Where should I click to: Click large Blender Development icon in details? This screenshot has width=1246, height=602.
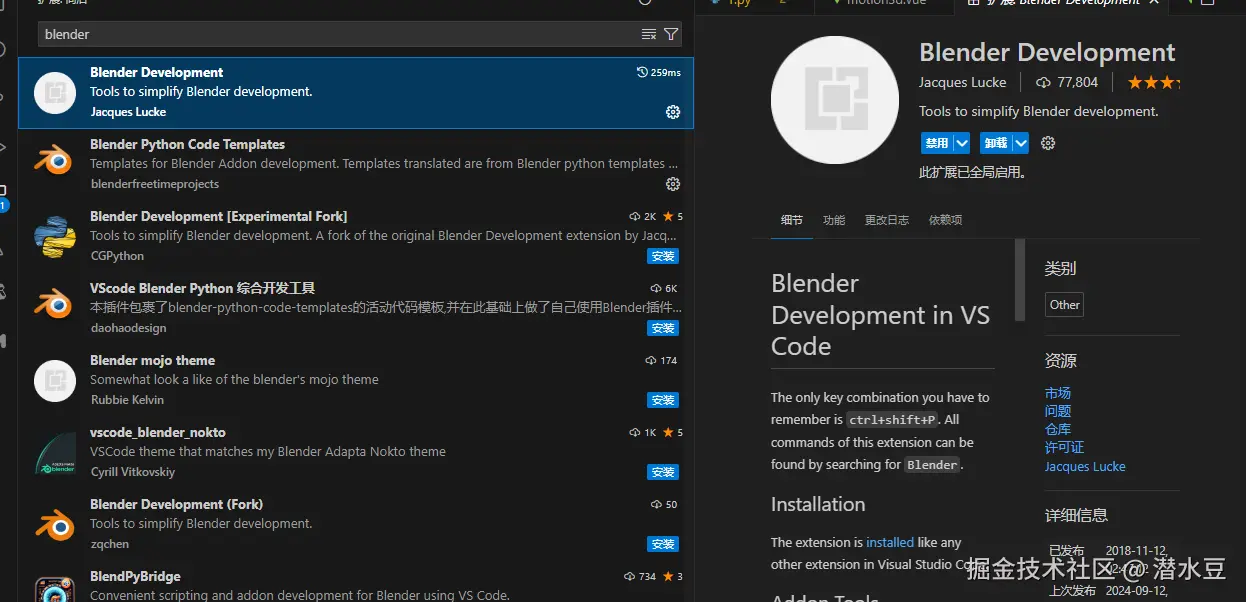point(835,100)
